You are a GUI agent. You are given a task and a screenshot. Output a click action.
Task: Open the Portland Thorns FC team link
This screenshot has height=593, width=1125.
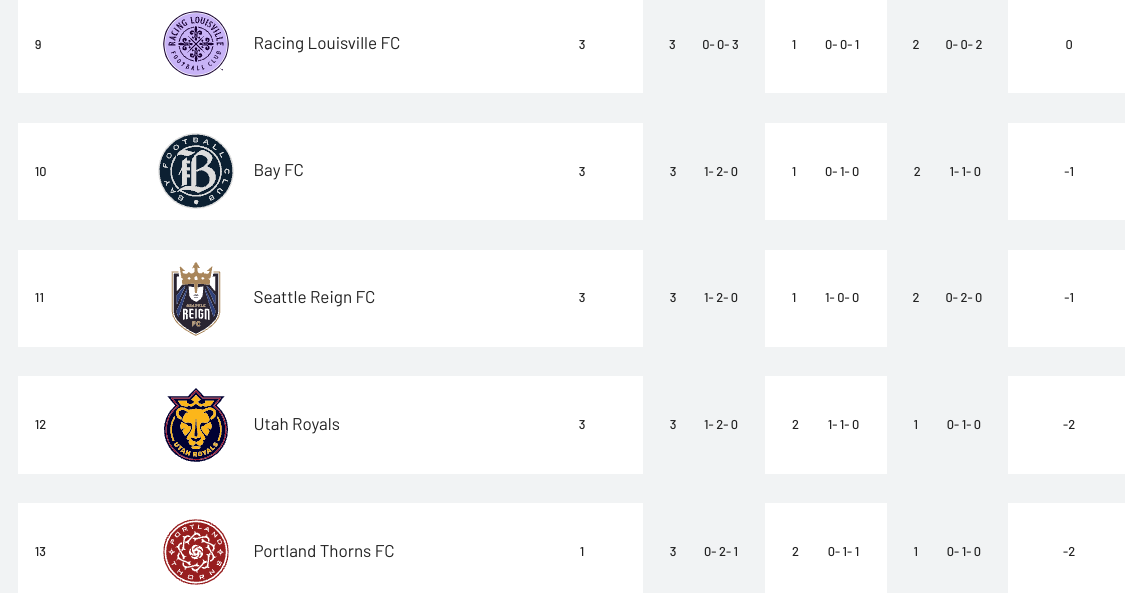pos(324,551)
